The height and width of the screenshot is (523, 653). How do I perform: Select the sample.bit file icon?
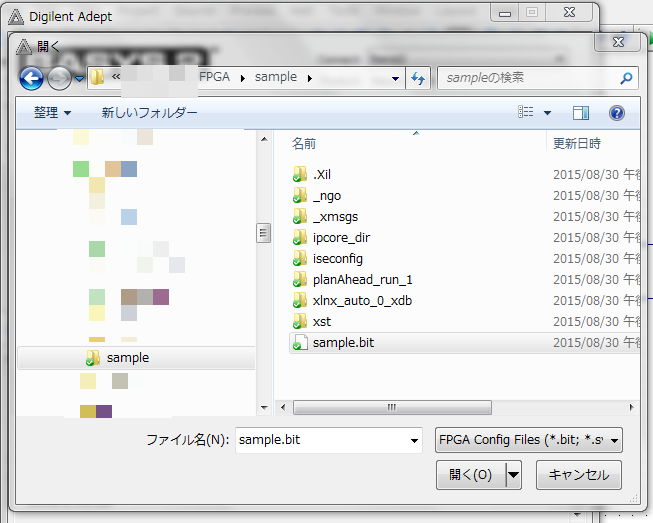[x=300, y=343]
